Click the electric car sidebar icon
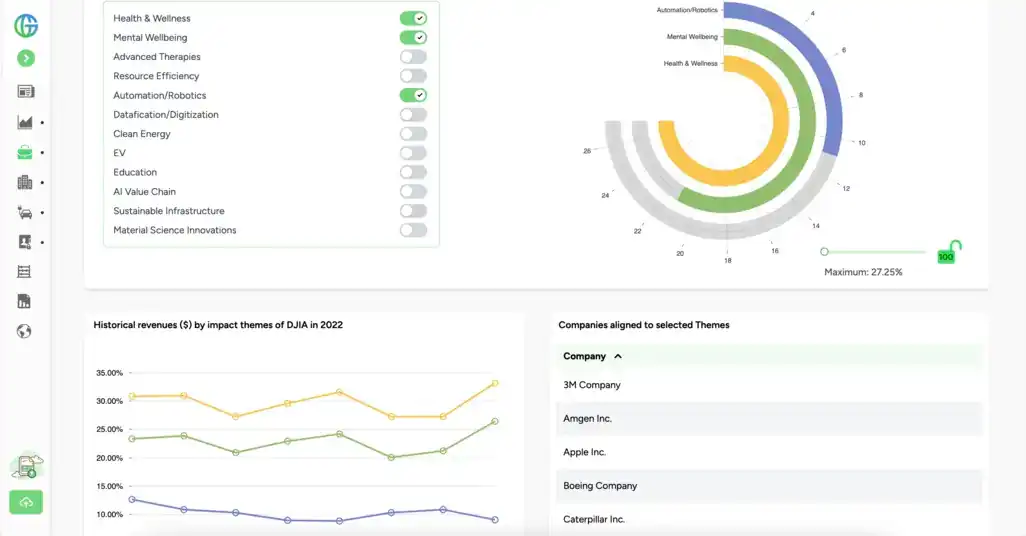1026x536 pixels. (x=26, y=212)
